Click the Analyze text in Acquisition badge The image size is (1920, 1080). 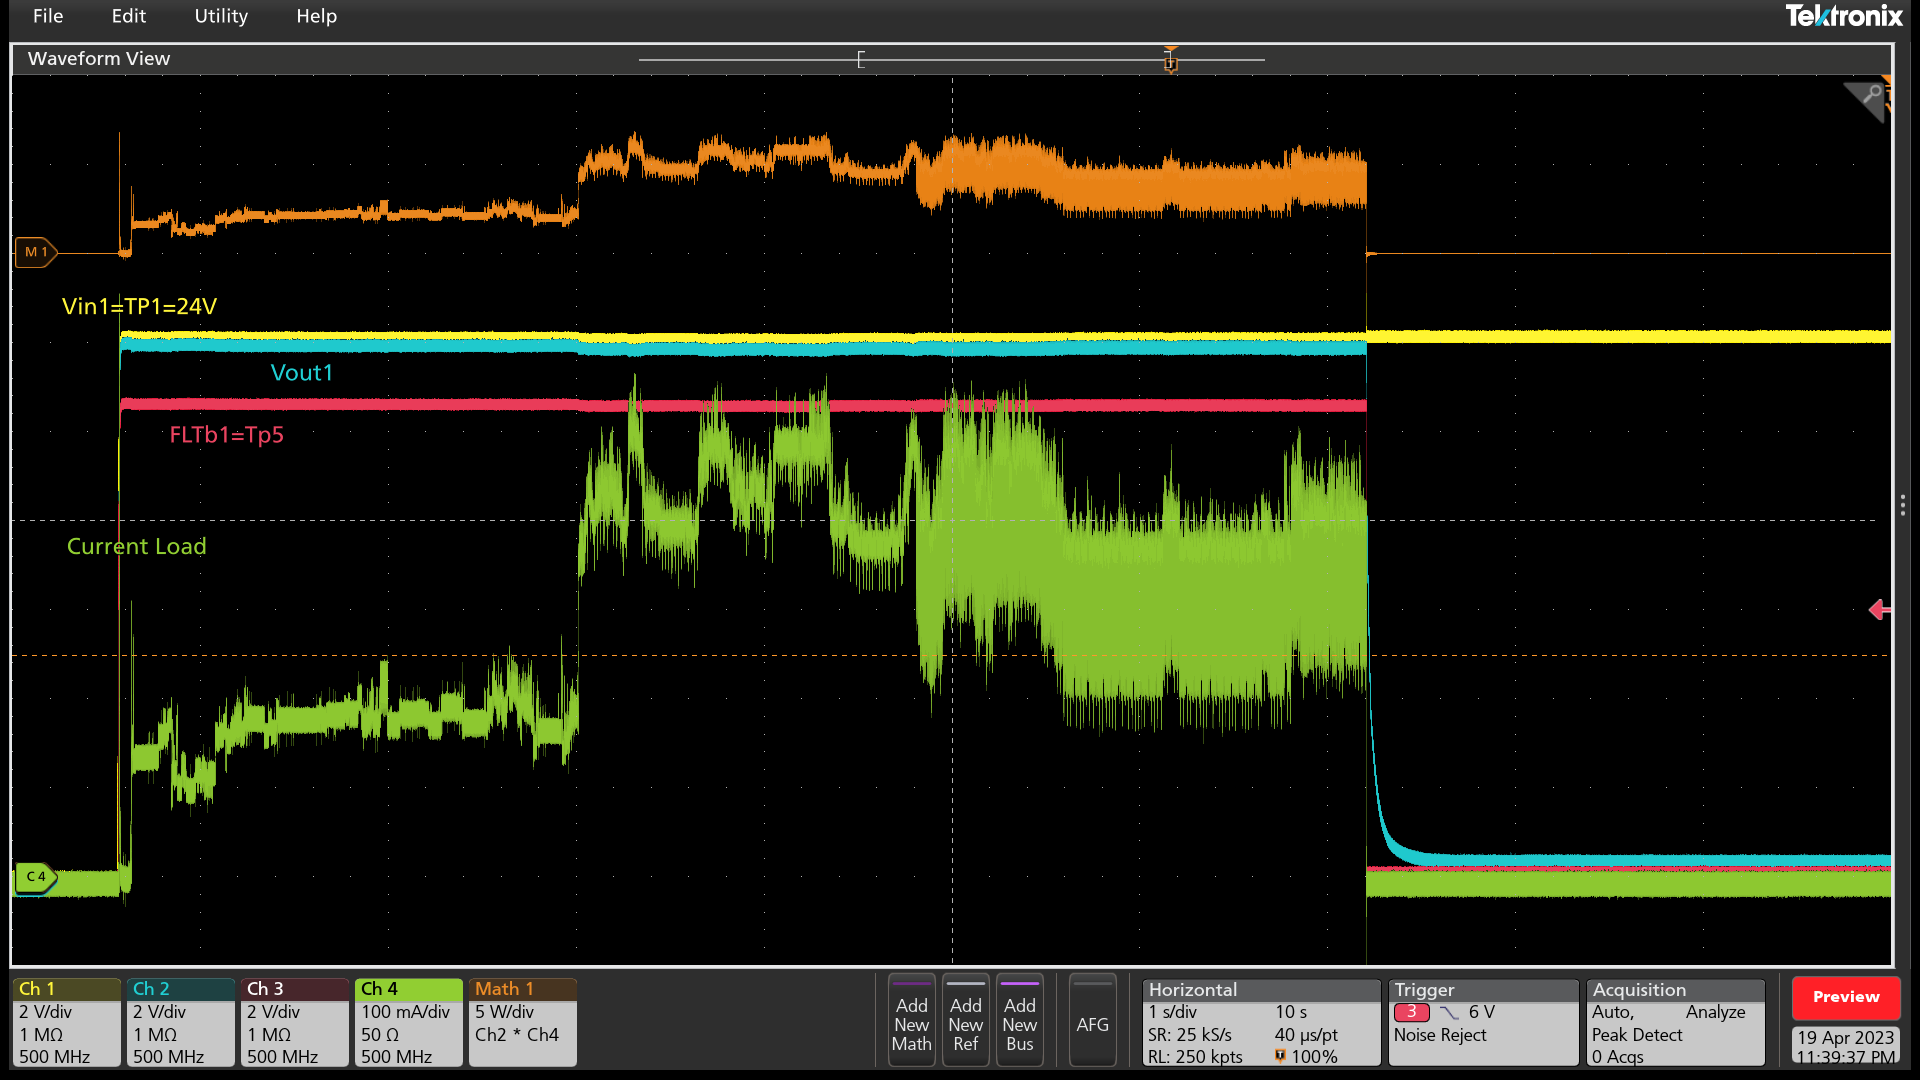click(x=1715, y=1012)
